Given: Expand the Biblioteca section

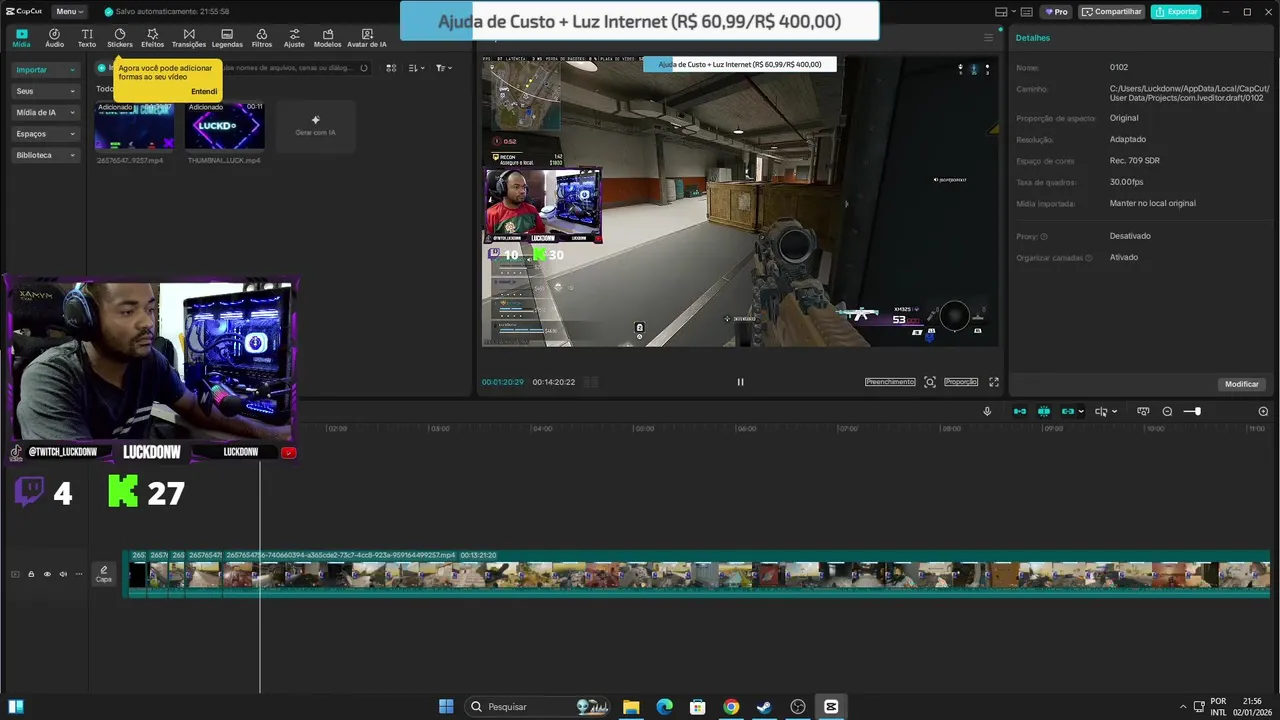Looking at the screenshot, I should (x=45, y=155).
